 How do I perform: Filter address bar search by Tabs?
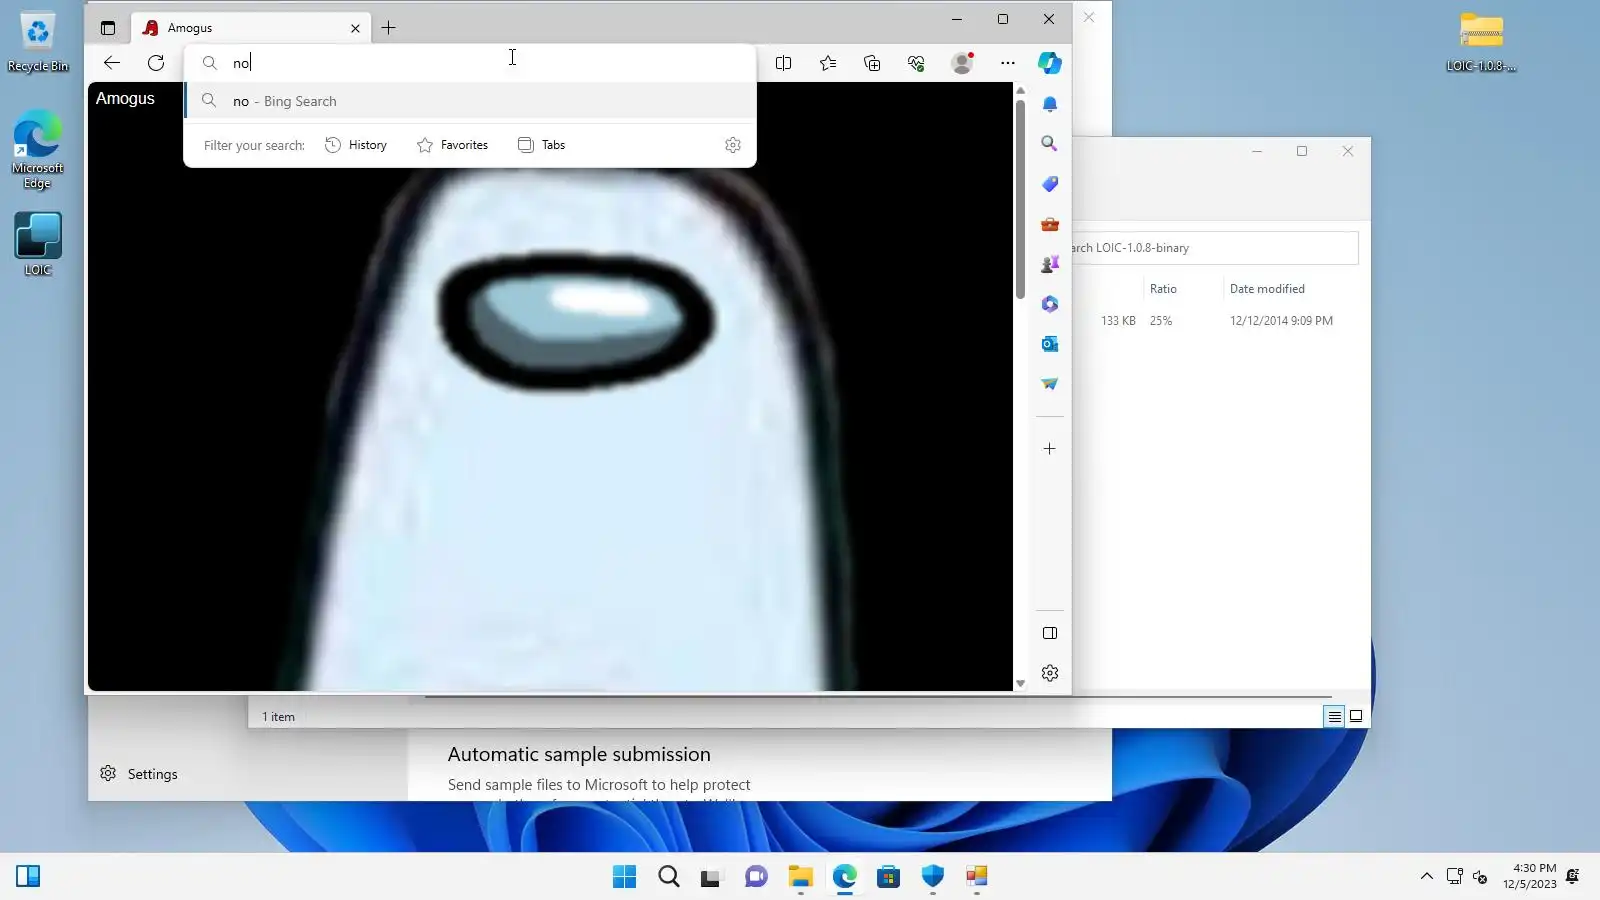pos(542,145)
